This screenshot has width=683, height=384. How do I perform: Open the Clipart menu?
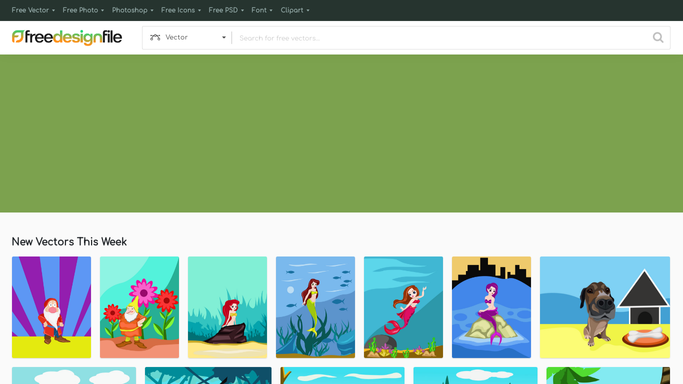(x=295, y=10)
